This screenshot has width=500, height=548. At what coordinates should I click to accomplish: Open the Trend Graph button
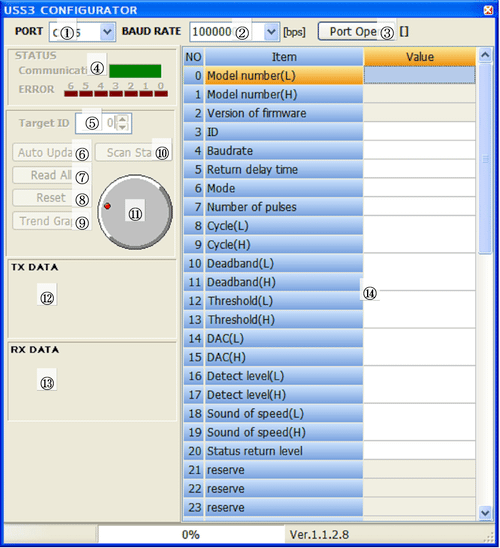coord(51,221)
